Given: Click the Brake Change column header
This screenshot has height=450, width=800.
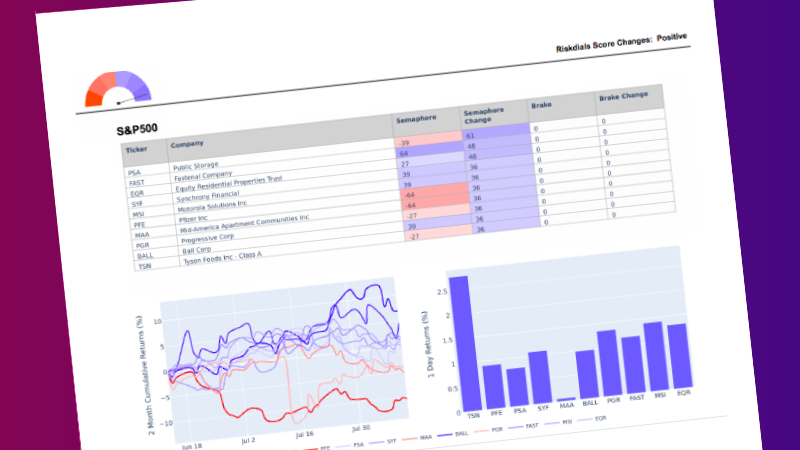Looking at the screenshot, I should 623,96.
